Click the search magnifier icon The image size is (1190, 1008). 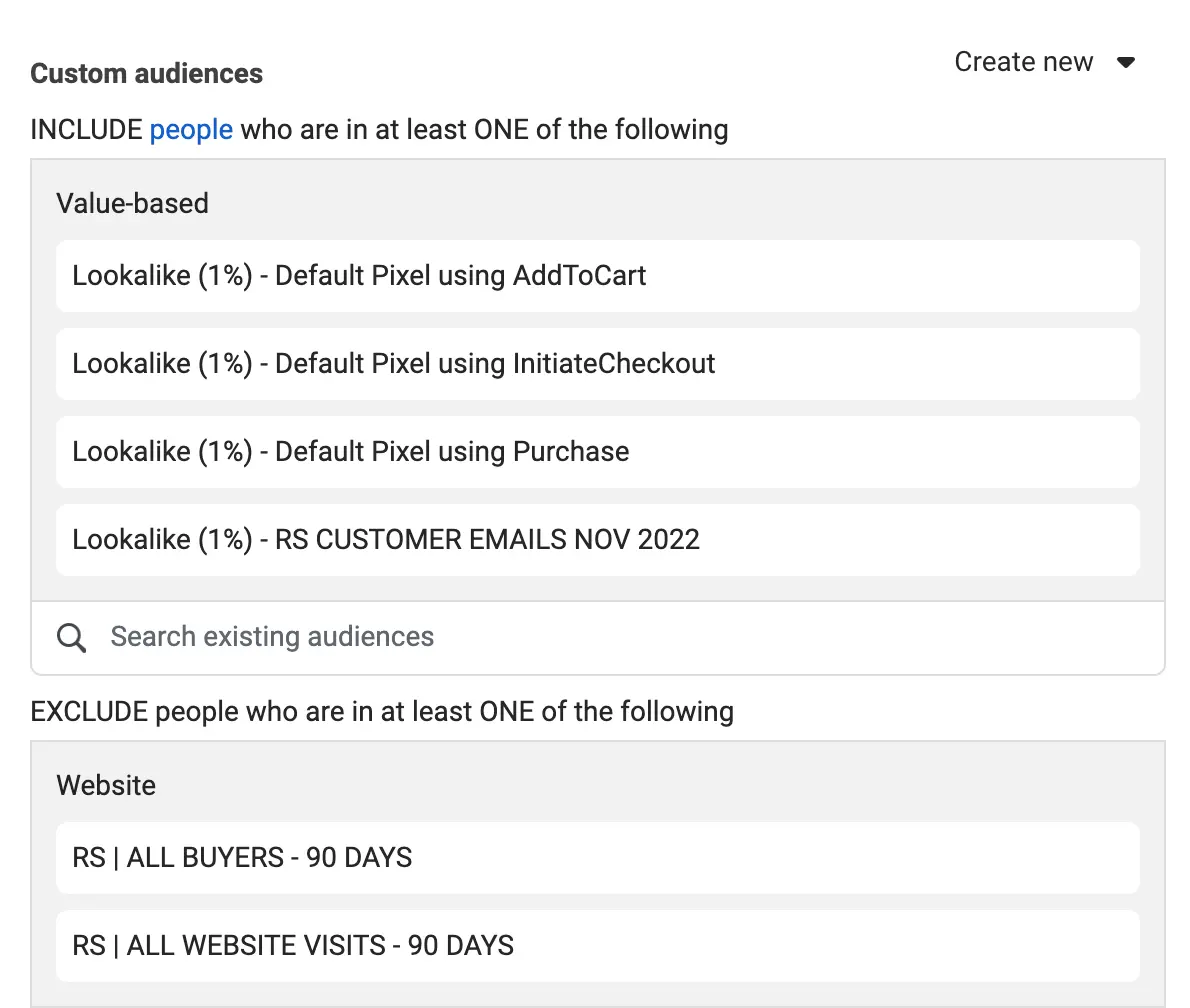click(x=71, y=637)
